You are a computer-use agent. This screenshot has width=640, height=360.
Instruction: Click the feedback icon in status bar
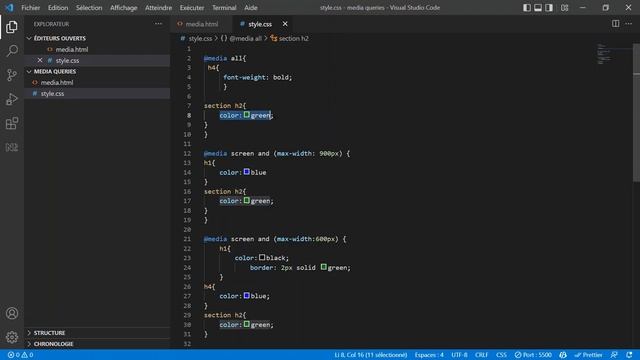614,355
